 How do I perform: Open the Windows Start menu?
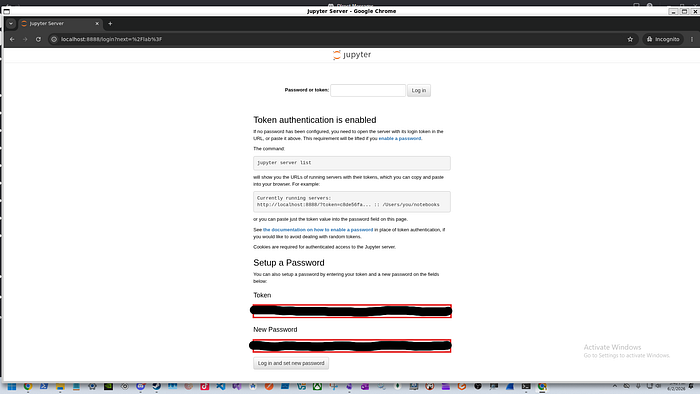pos(12,387)
